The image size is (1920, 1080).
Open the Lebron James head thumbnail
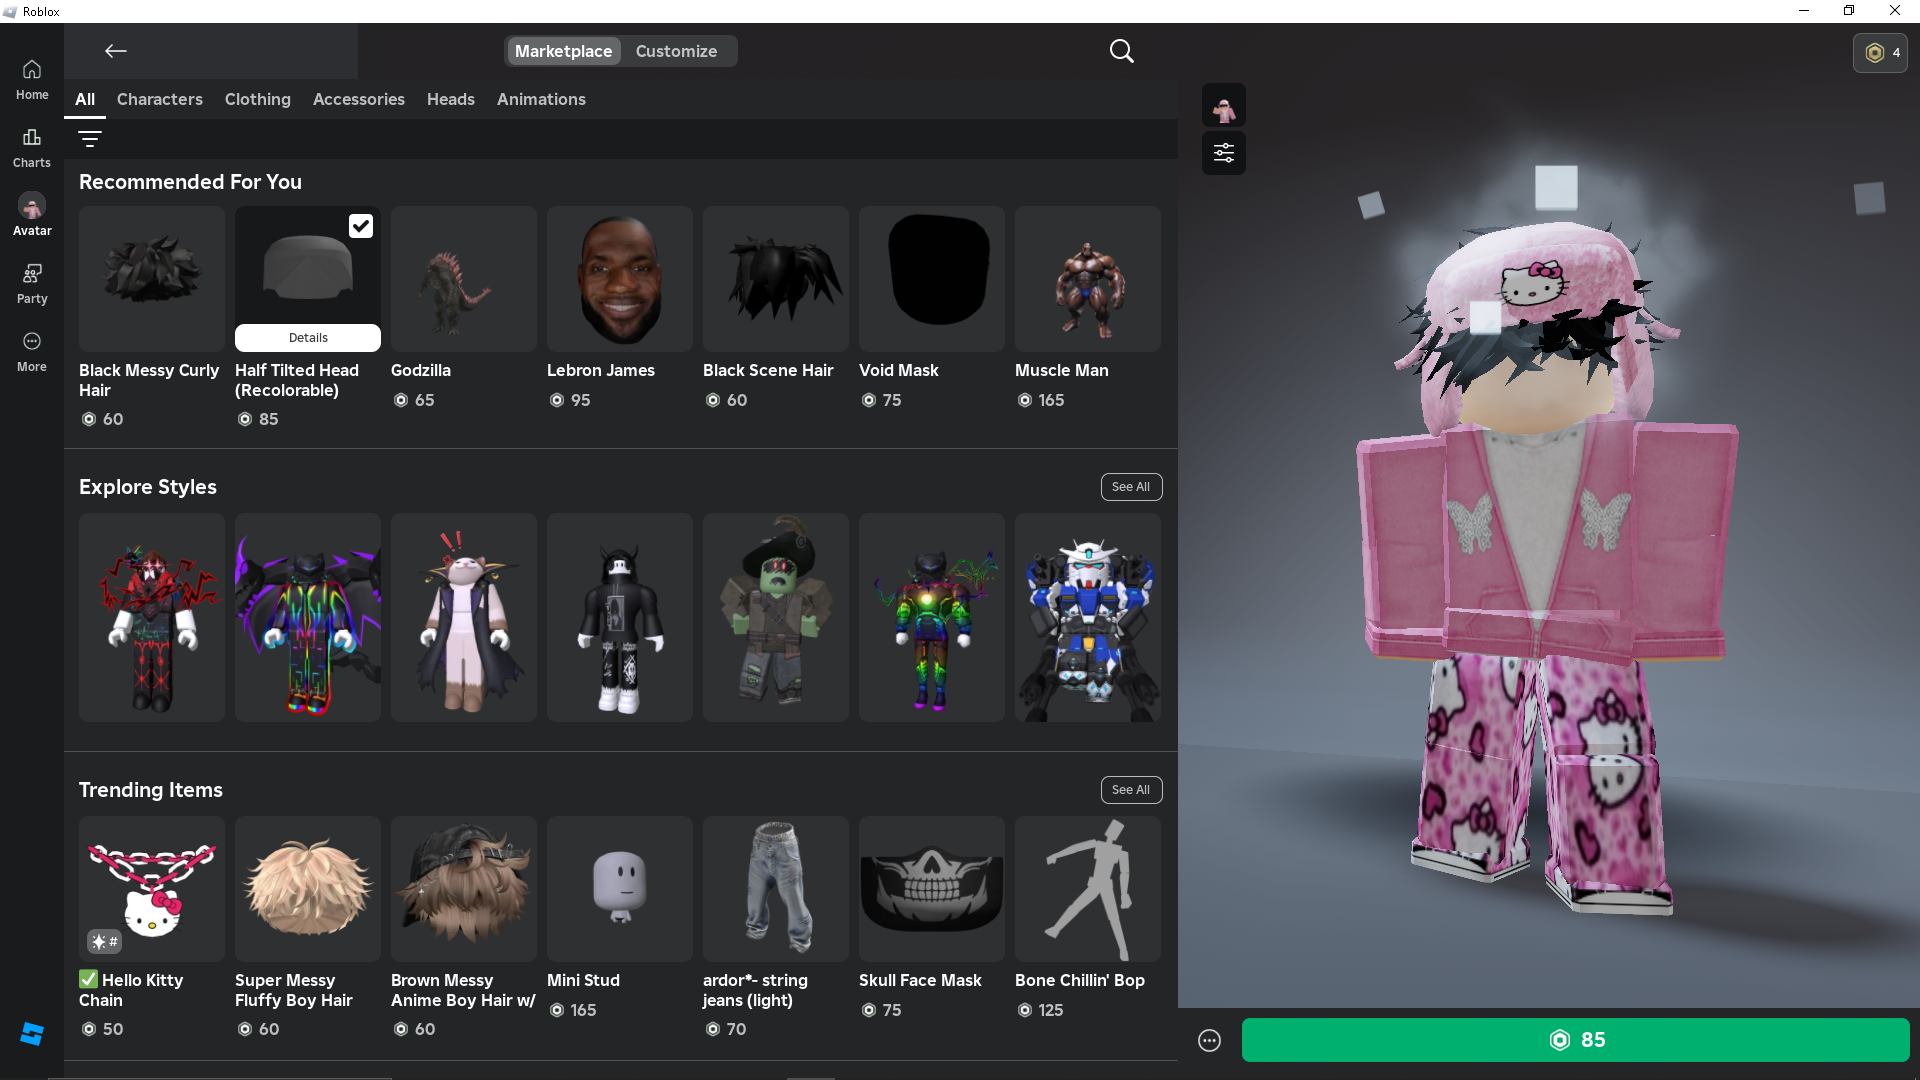click(x=620, y=279)
